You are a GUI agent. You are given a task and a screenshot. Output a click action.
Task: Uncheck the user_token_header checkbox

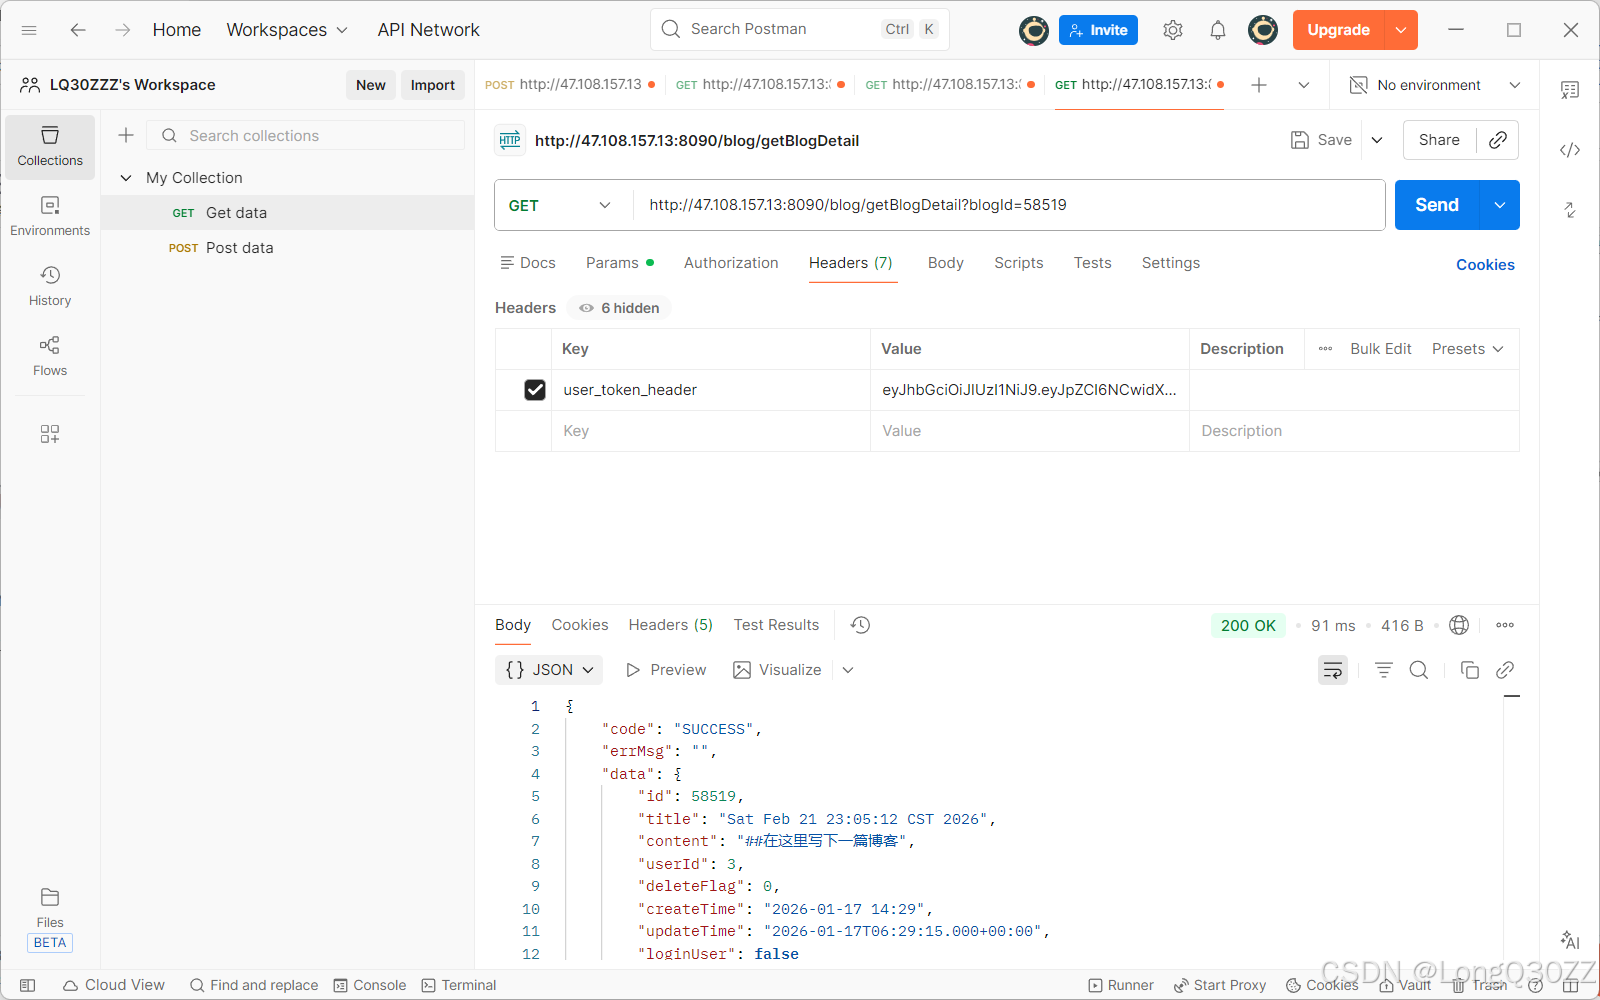tap(535, 390)
